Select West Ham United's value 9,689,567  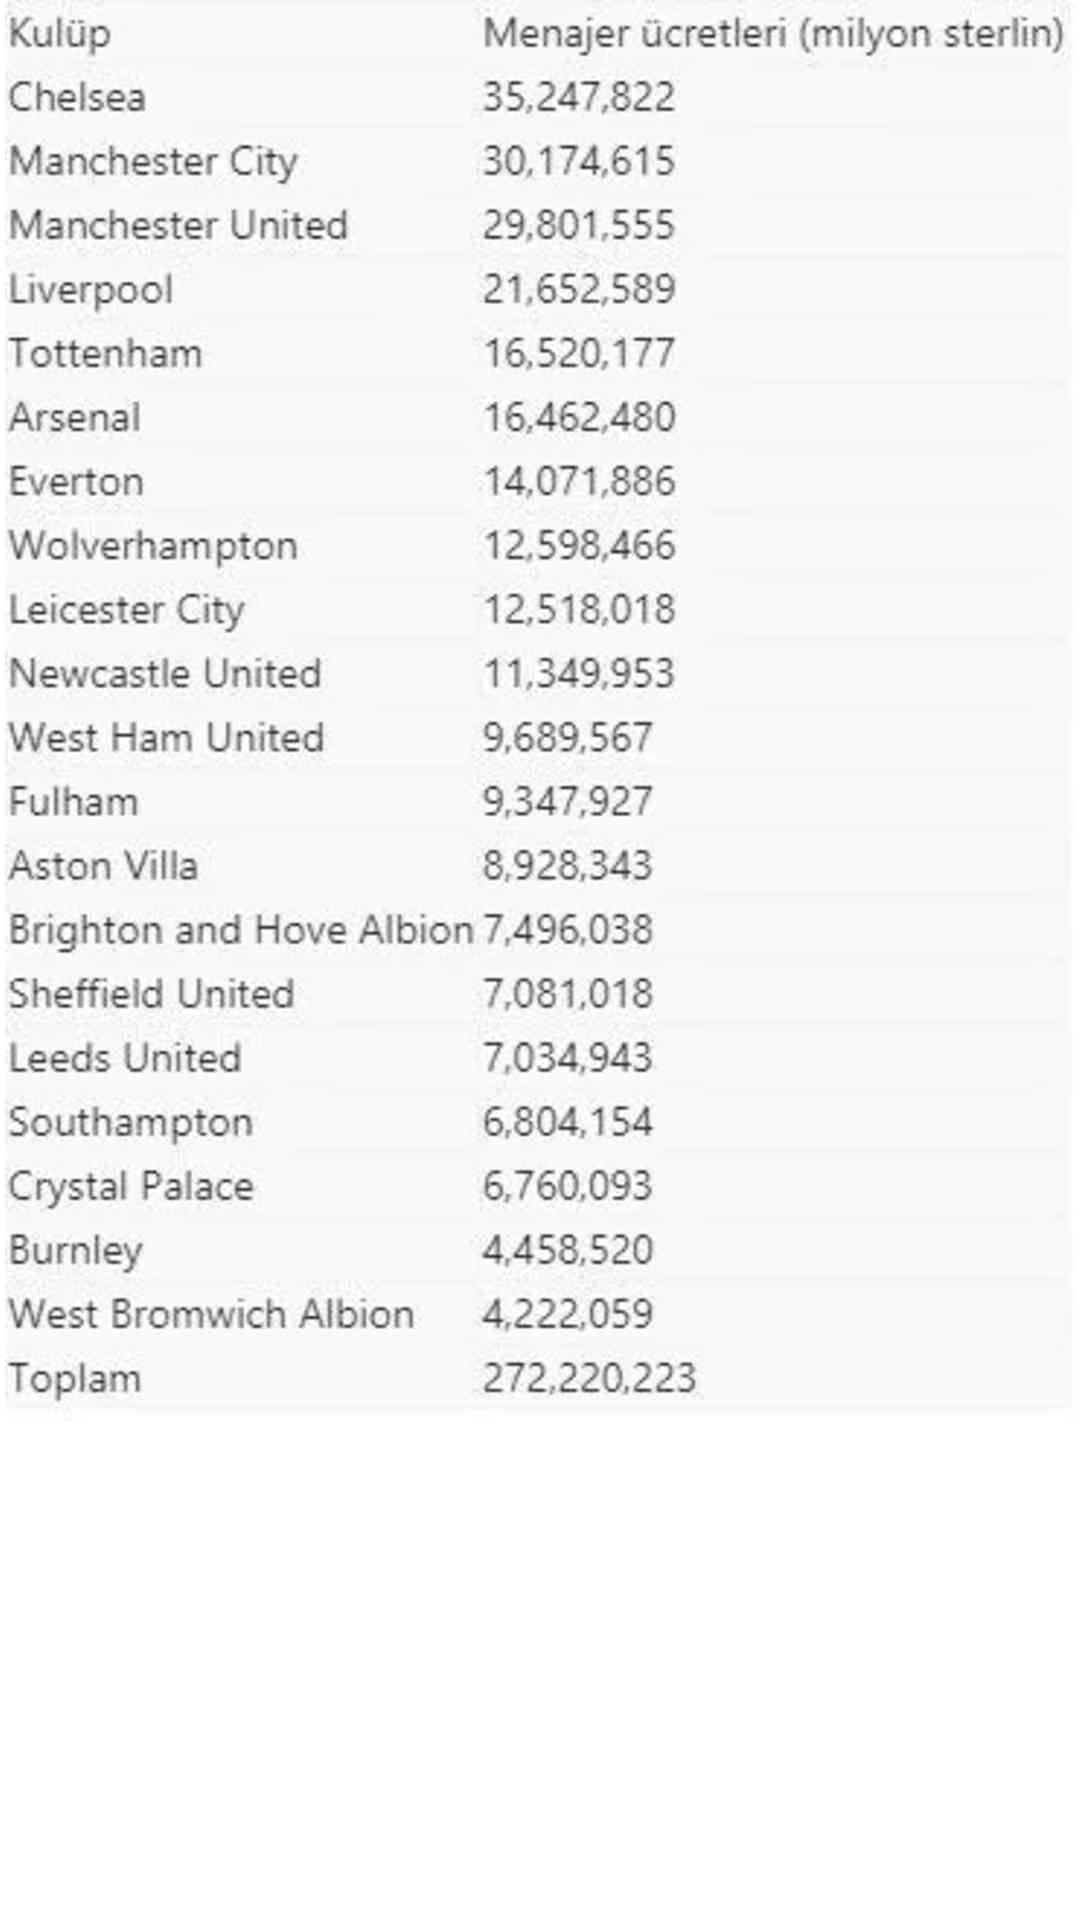click(x=567, y=738)
